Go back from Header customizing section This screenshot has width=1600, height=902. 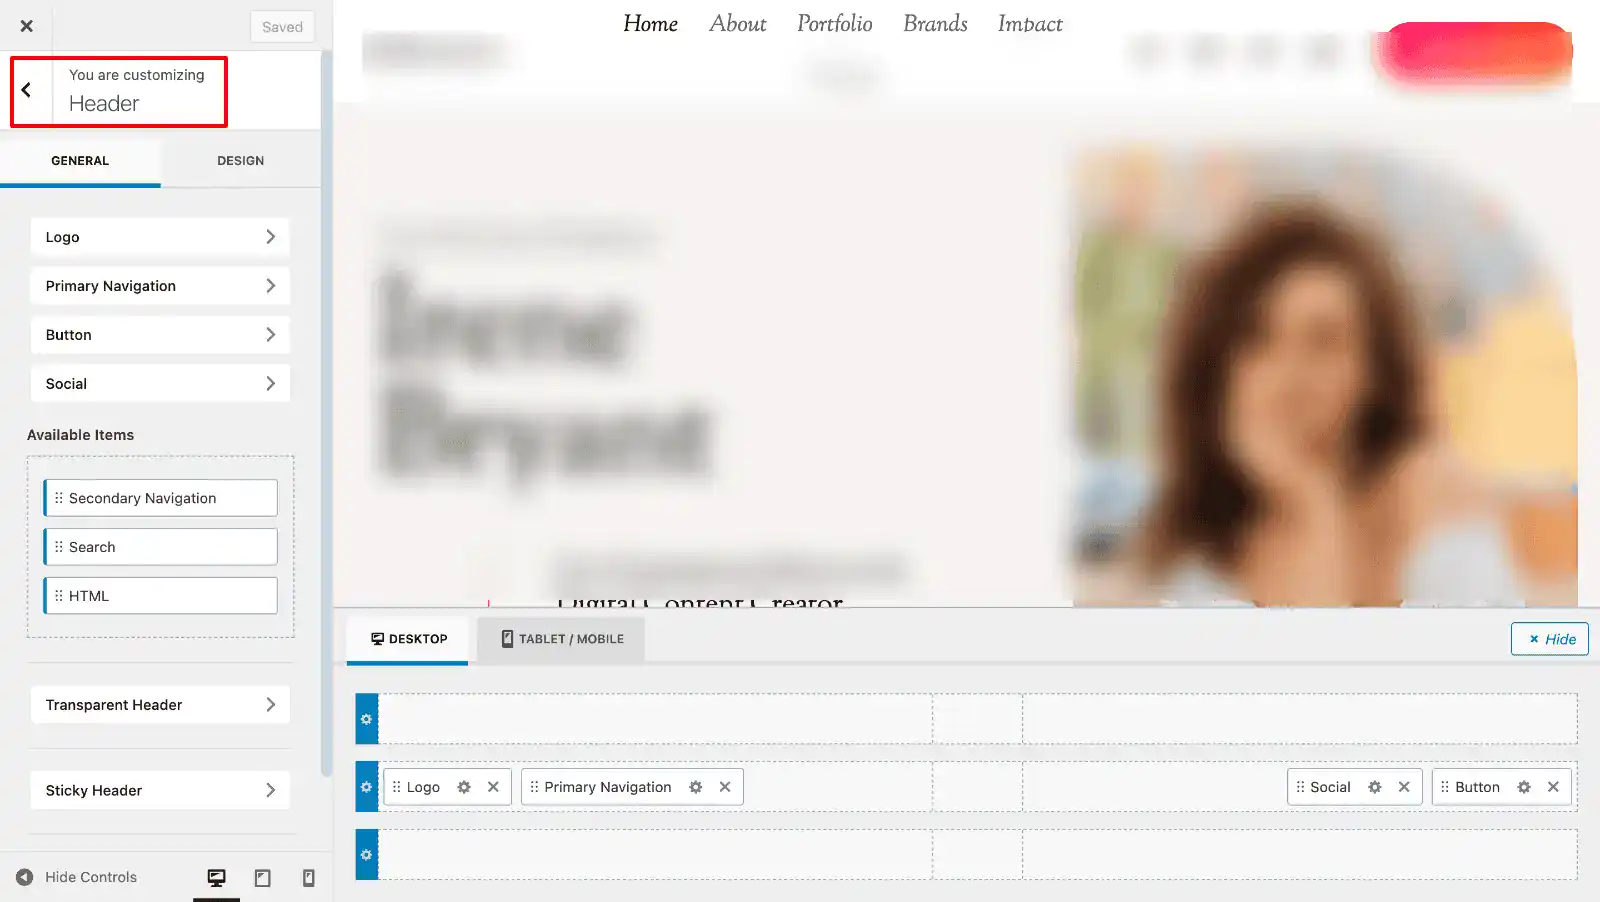(x=27, y=90)
